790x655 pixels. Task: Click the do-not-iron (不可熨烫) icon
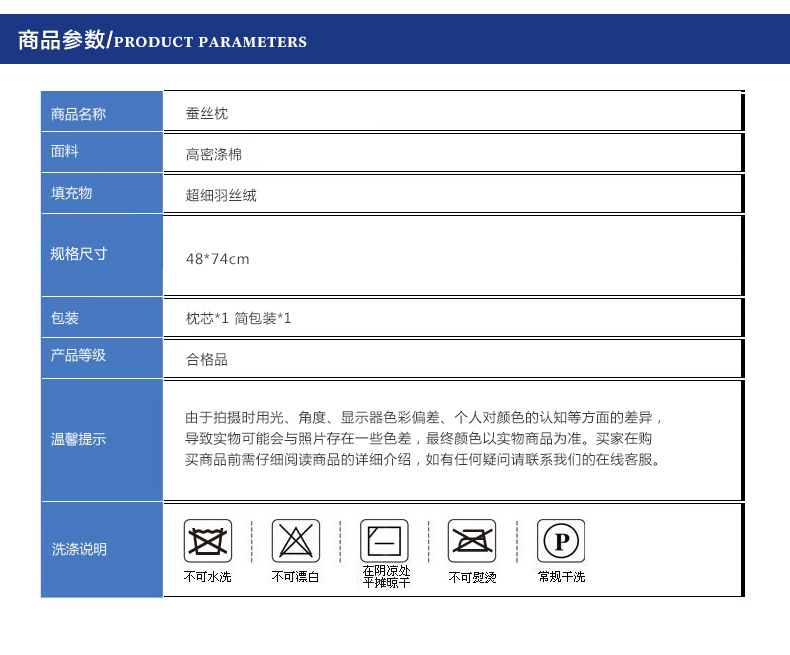tap(472, 541)
